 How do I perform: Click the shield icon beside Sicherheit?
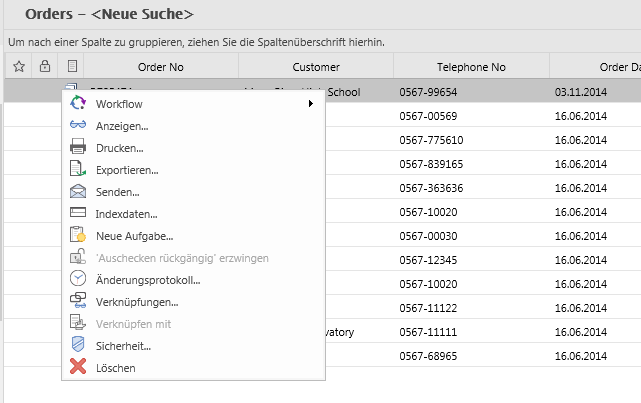(78, 346)
